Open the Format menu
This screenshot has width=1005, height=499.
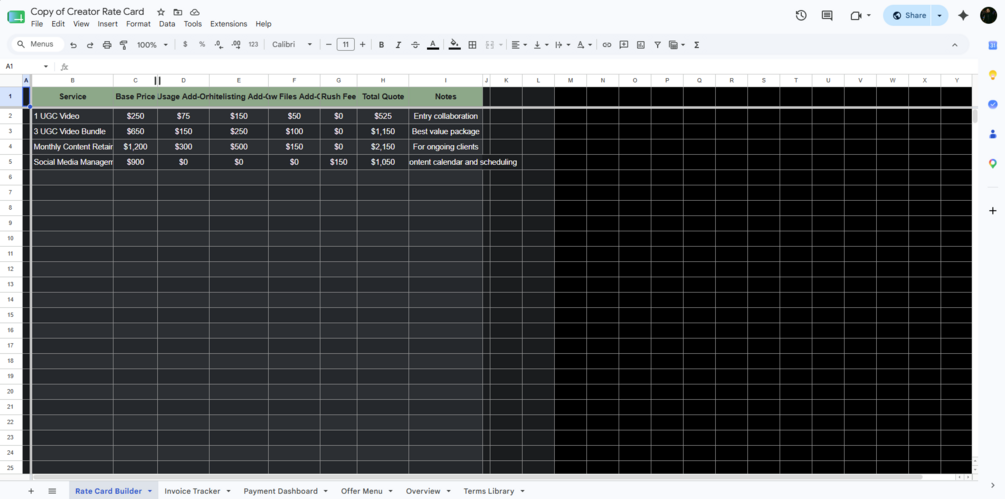coord(138,24)
